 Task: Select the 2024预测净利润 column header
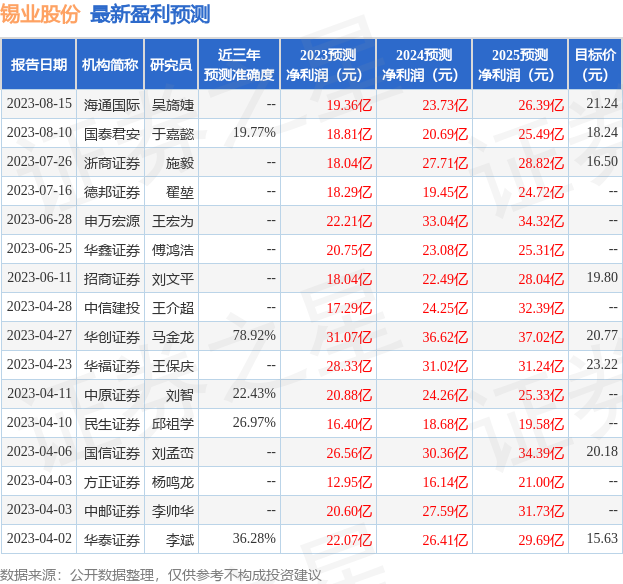point(424,64)
